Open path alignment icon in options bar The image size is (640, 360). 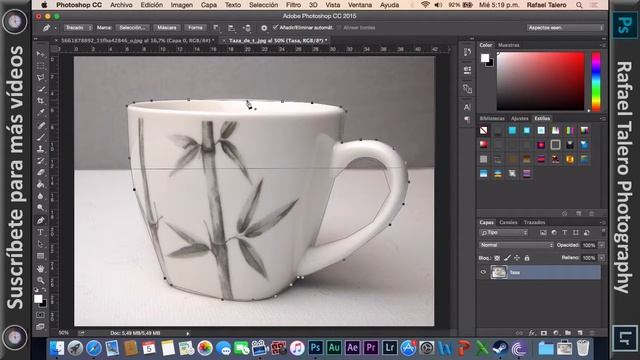pos(231,28)
